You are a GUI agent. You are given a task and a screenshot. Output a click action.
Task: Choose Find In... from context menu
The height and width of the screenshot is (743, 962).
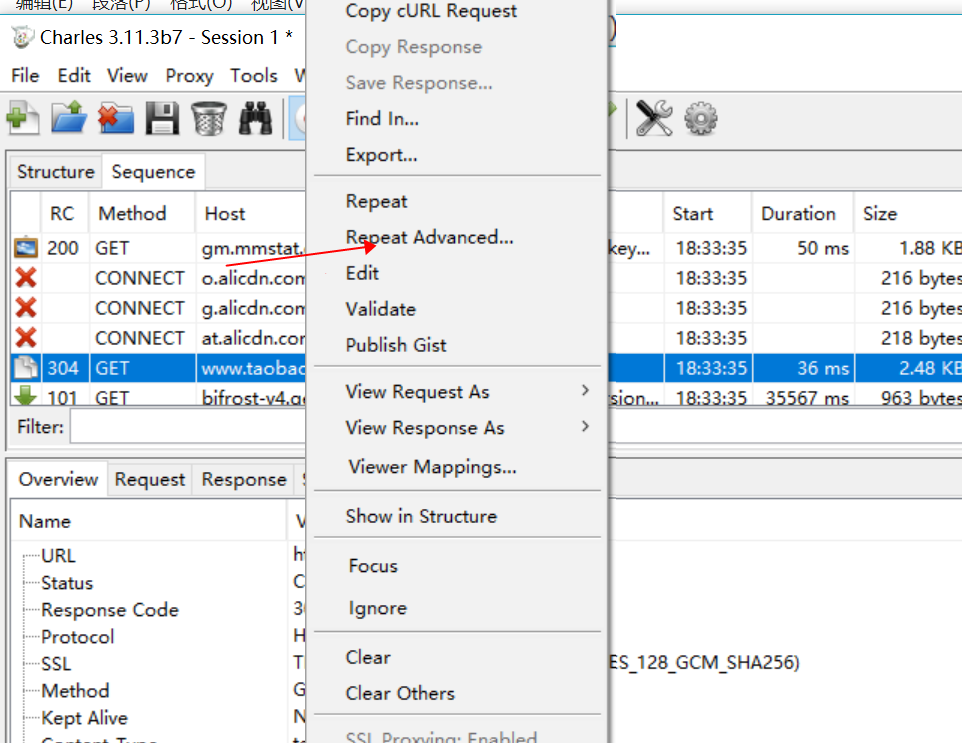(382, 118)
